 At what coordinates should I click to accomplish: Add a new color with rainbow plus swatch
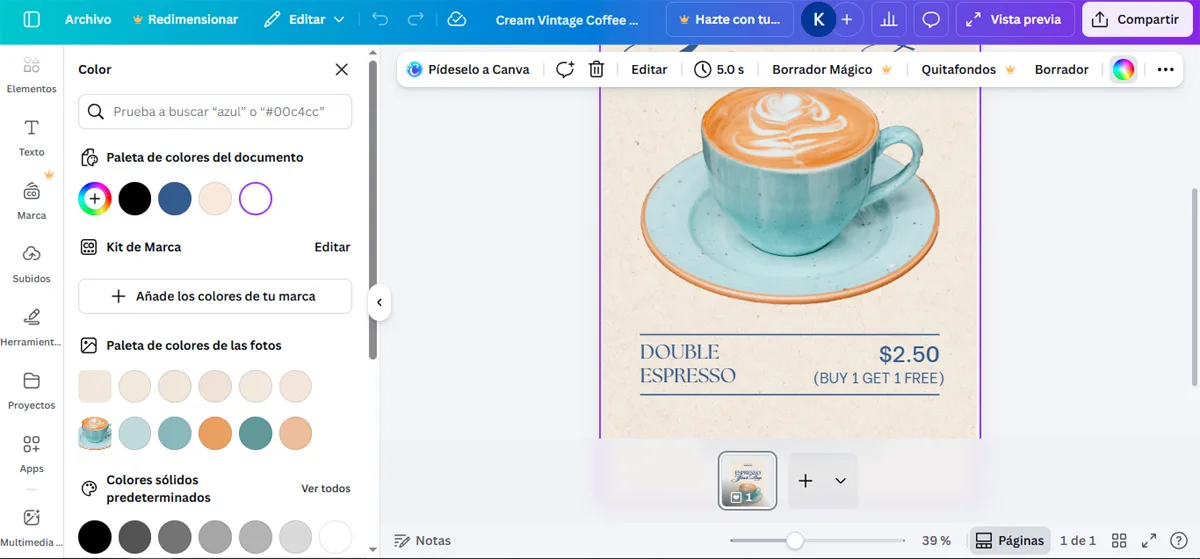pyautogui.click(x=95, y=199)
